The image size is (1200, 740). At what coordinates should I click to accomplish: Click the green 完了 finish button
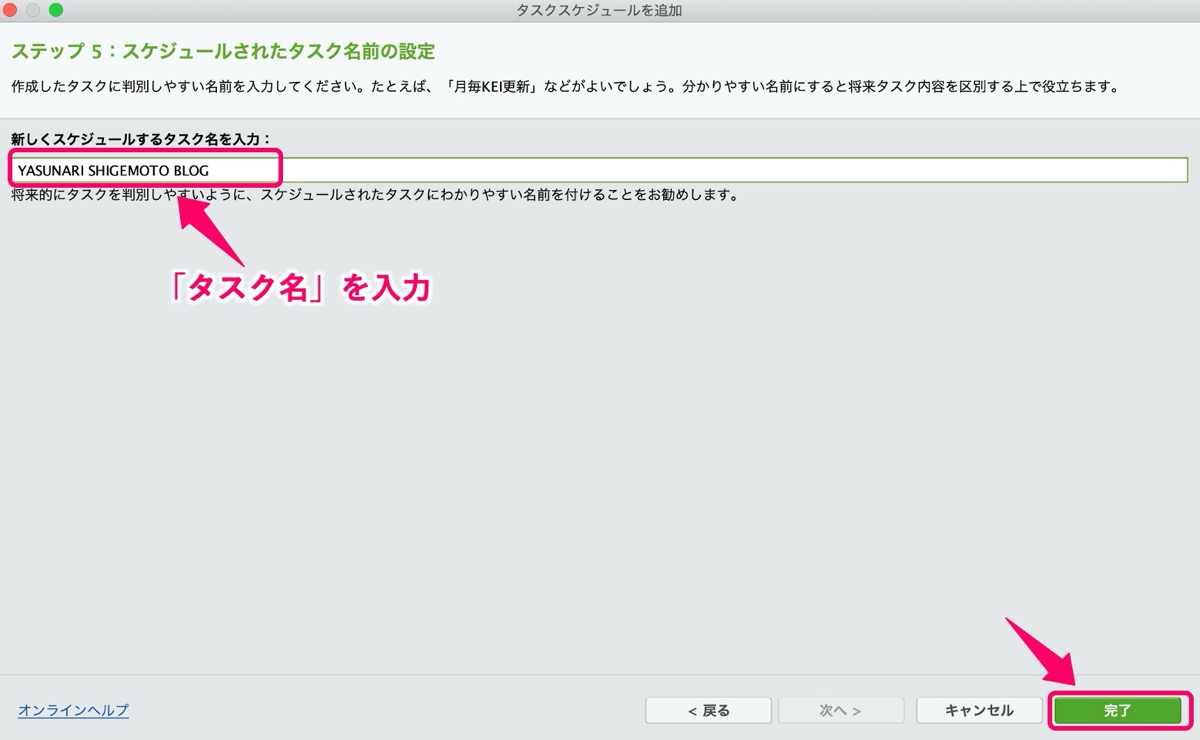pos(1117,710)
